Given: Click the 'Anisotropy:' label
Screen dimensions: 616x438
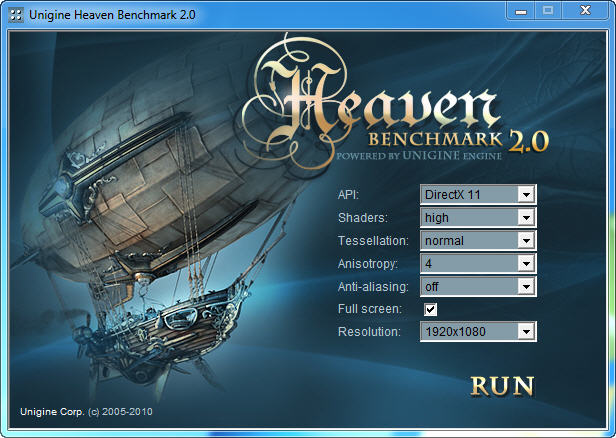Looking at the screenshot, I should coord(368,264).
